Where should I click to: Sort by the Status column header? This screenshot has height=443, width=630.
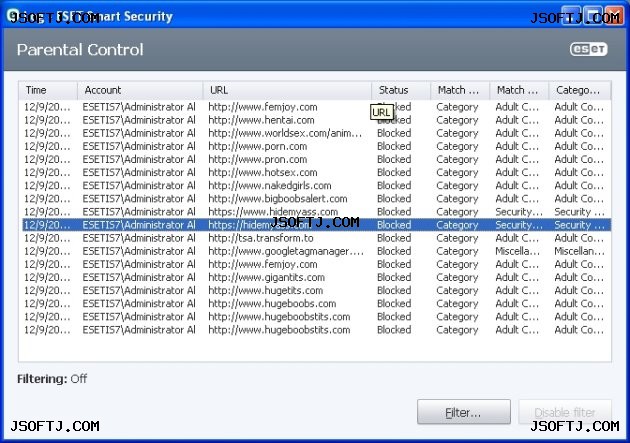(401, 90)
